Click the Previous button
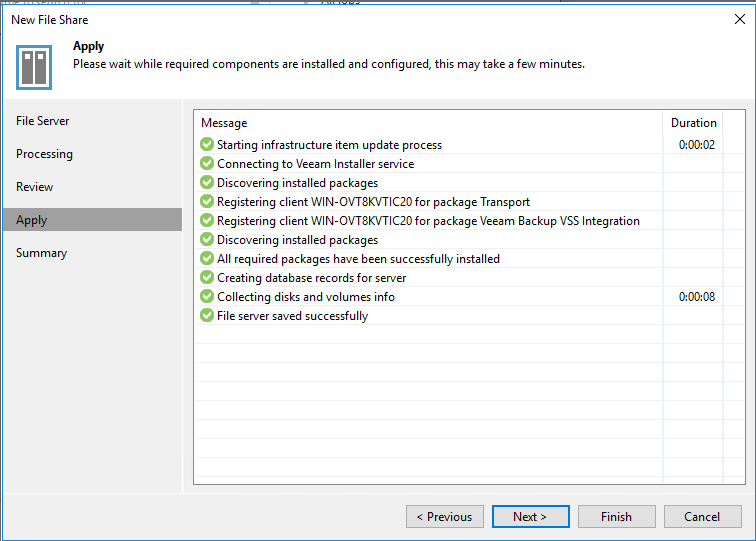 pyautogui.click(x=445, y=517)
